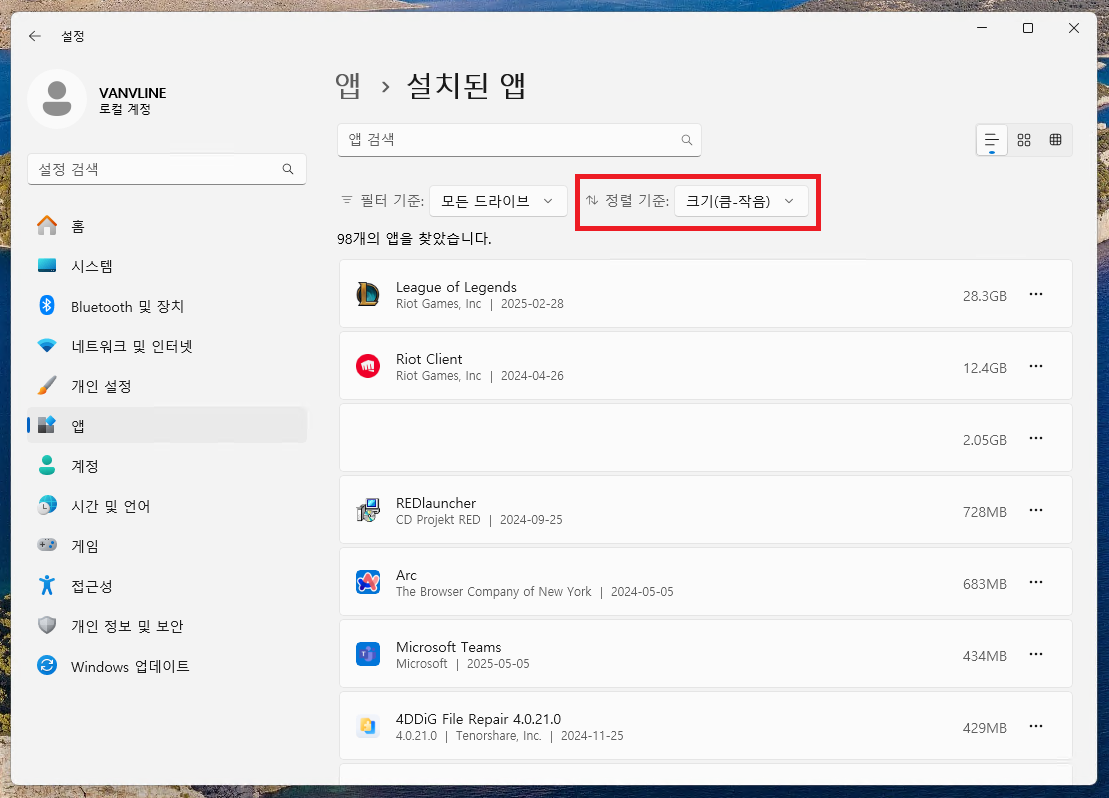
Task: Open Windows 업데이트 settings
Action: pyautogui.click(x=167, y=666)
